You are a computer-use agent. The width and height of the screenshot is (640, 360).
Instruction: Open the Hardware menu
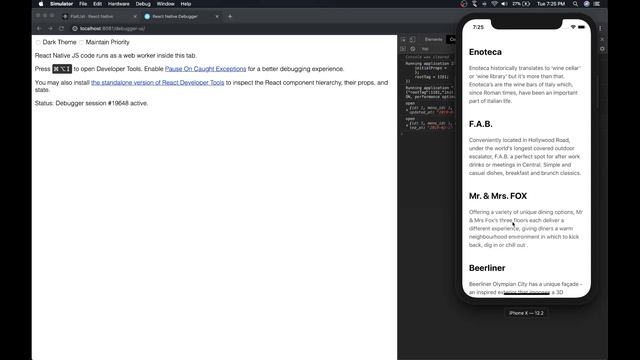point(118,4)
